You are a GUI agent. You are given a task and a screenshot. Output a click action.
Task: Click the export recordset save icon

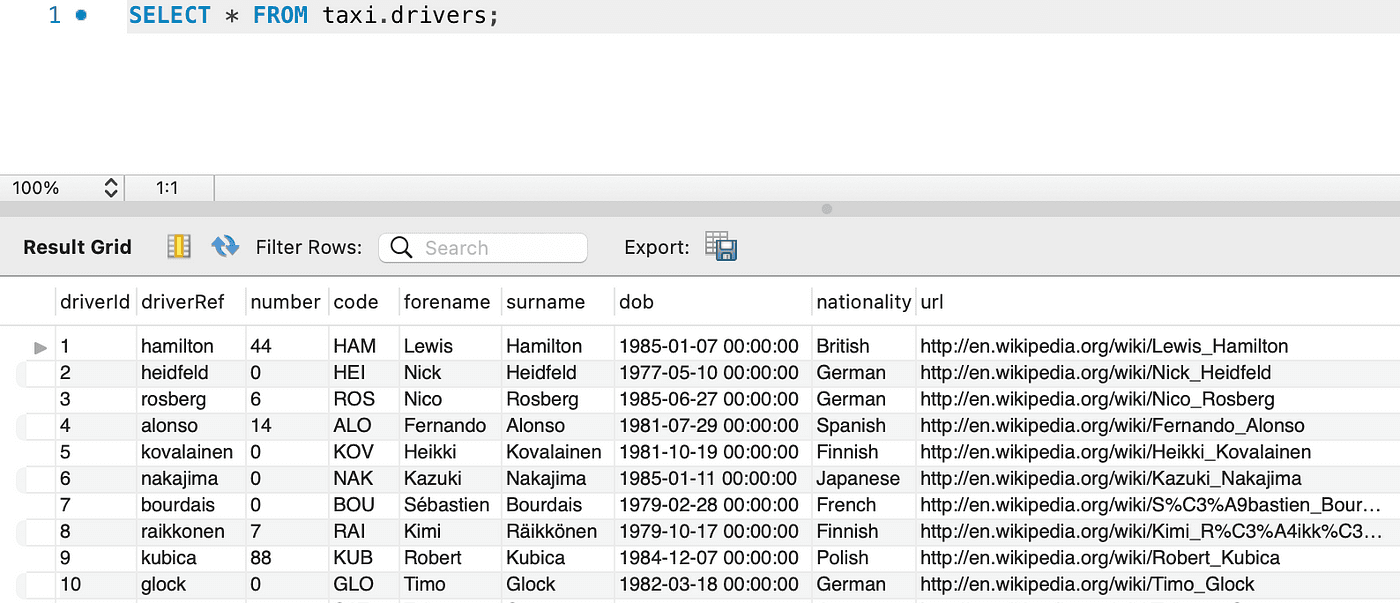[720, 247]
